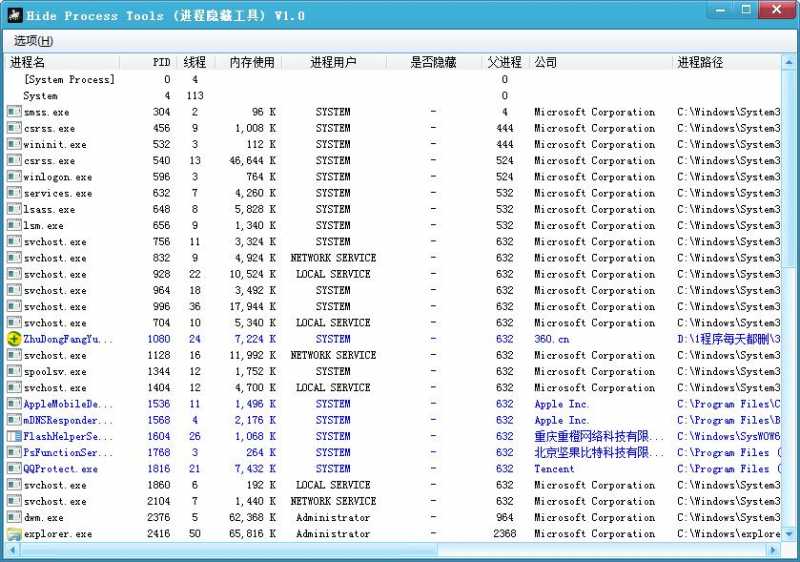Click icon of svchost.exe with PID 832
Viewport: 800px width, 562px height.
[14, 258]
